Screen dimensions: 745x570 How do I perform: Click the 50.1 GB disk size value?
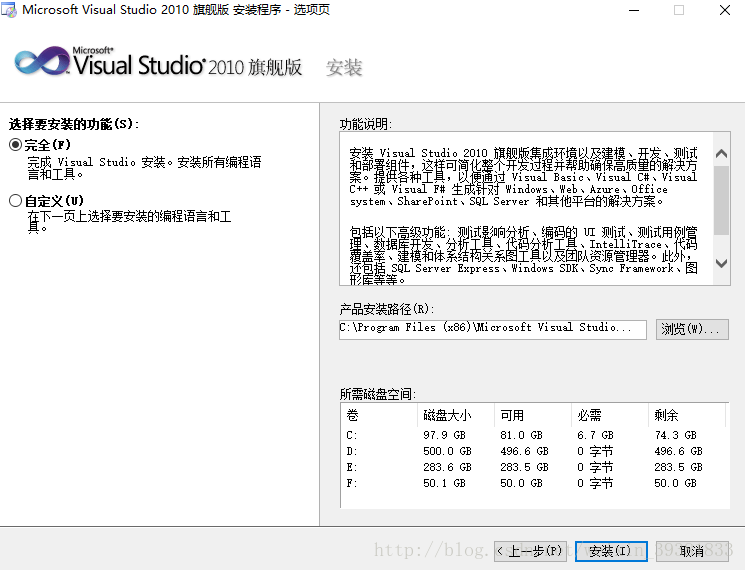(x=444, y=484)
